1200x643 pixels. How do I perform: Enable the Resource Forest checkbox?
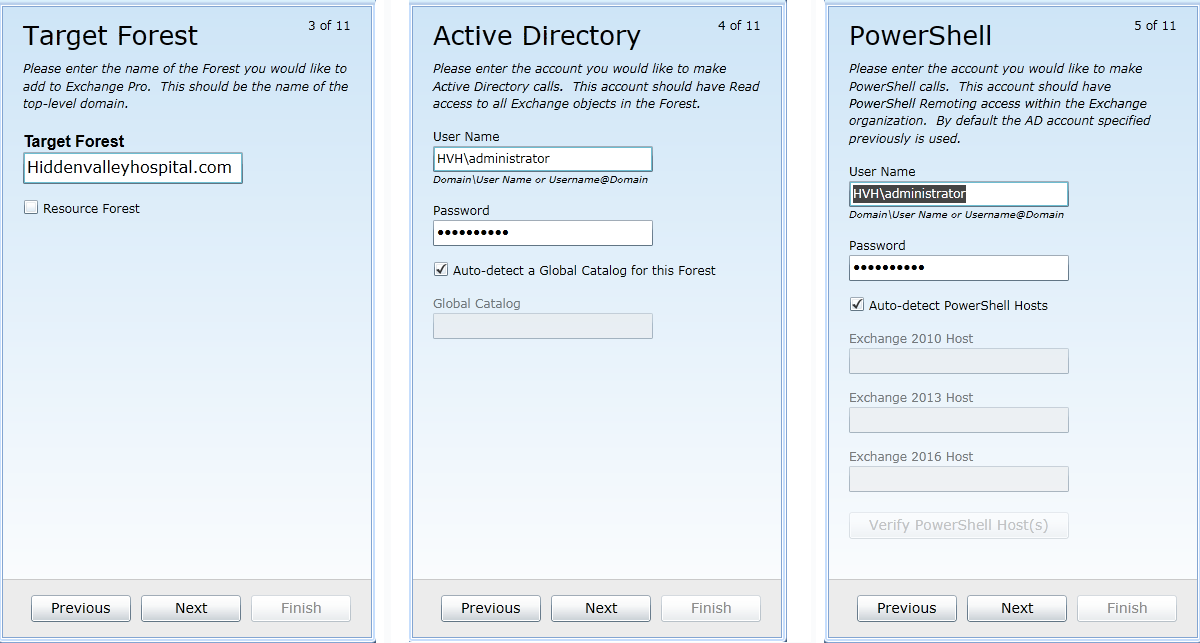click(x=31, y=208)
